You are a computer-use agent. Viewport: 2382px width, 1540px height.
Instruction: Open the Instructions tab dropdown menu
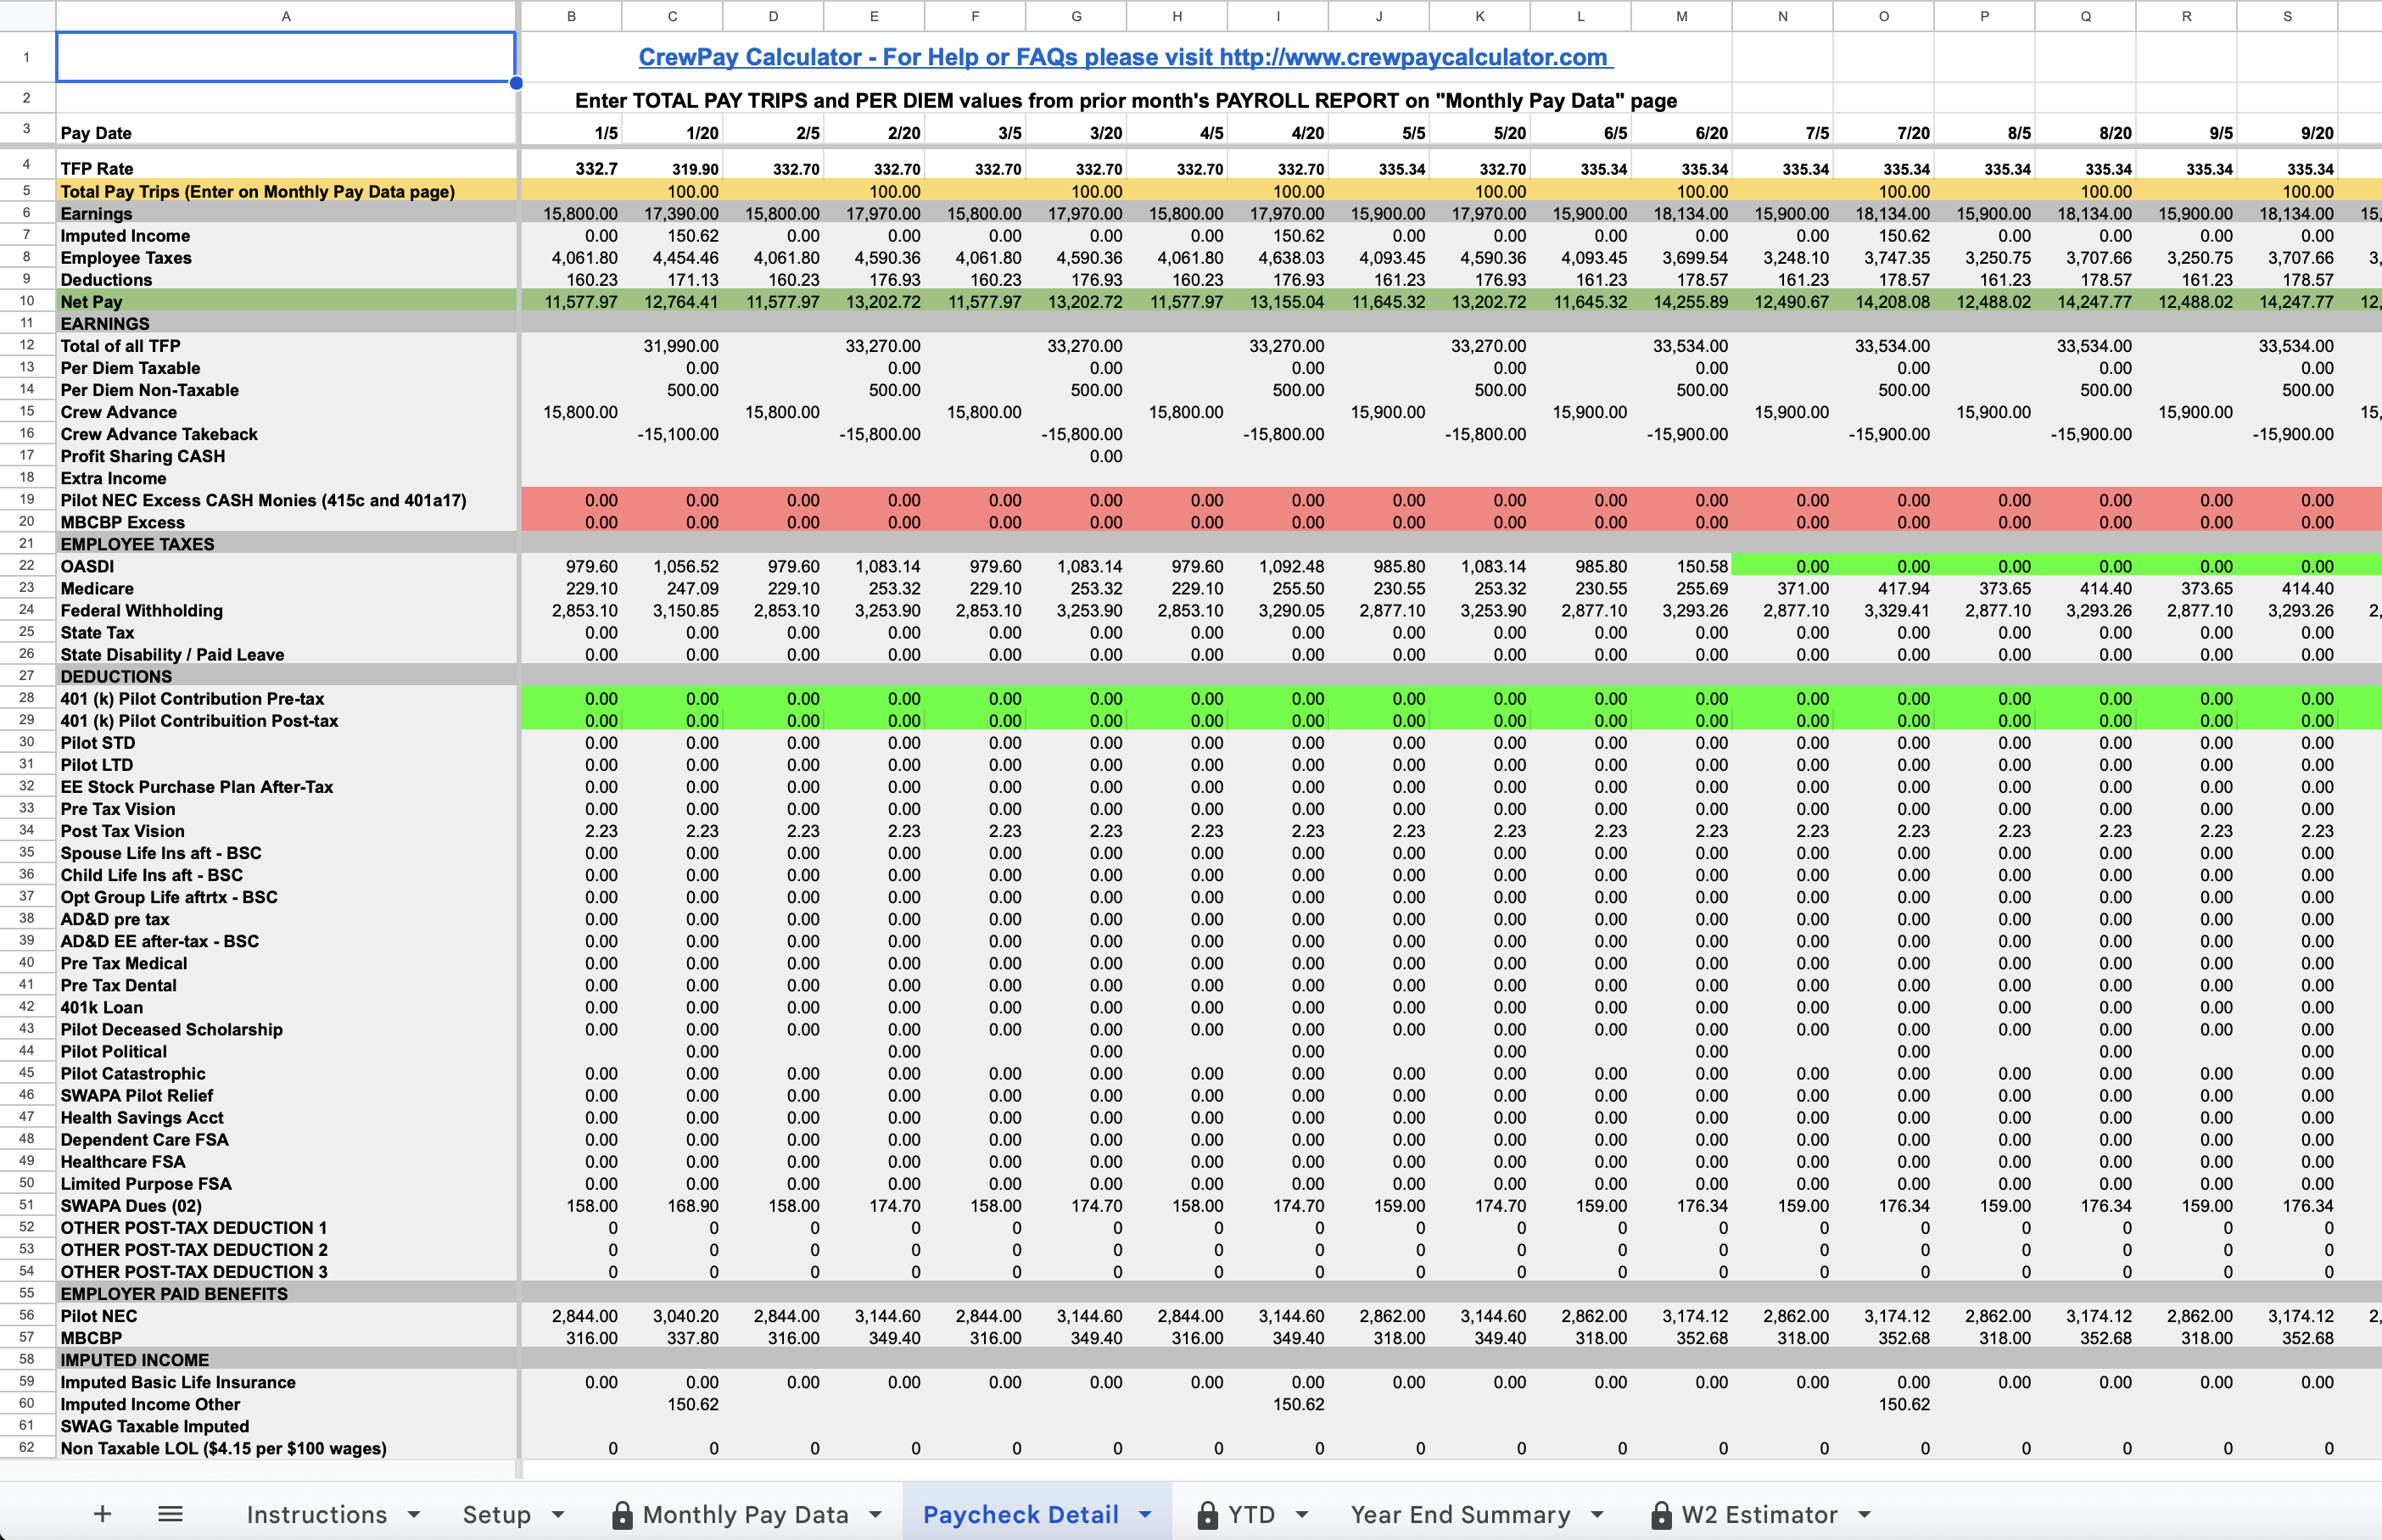[x=414, y=1515]
